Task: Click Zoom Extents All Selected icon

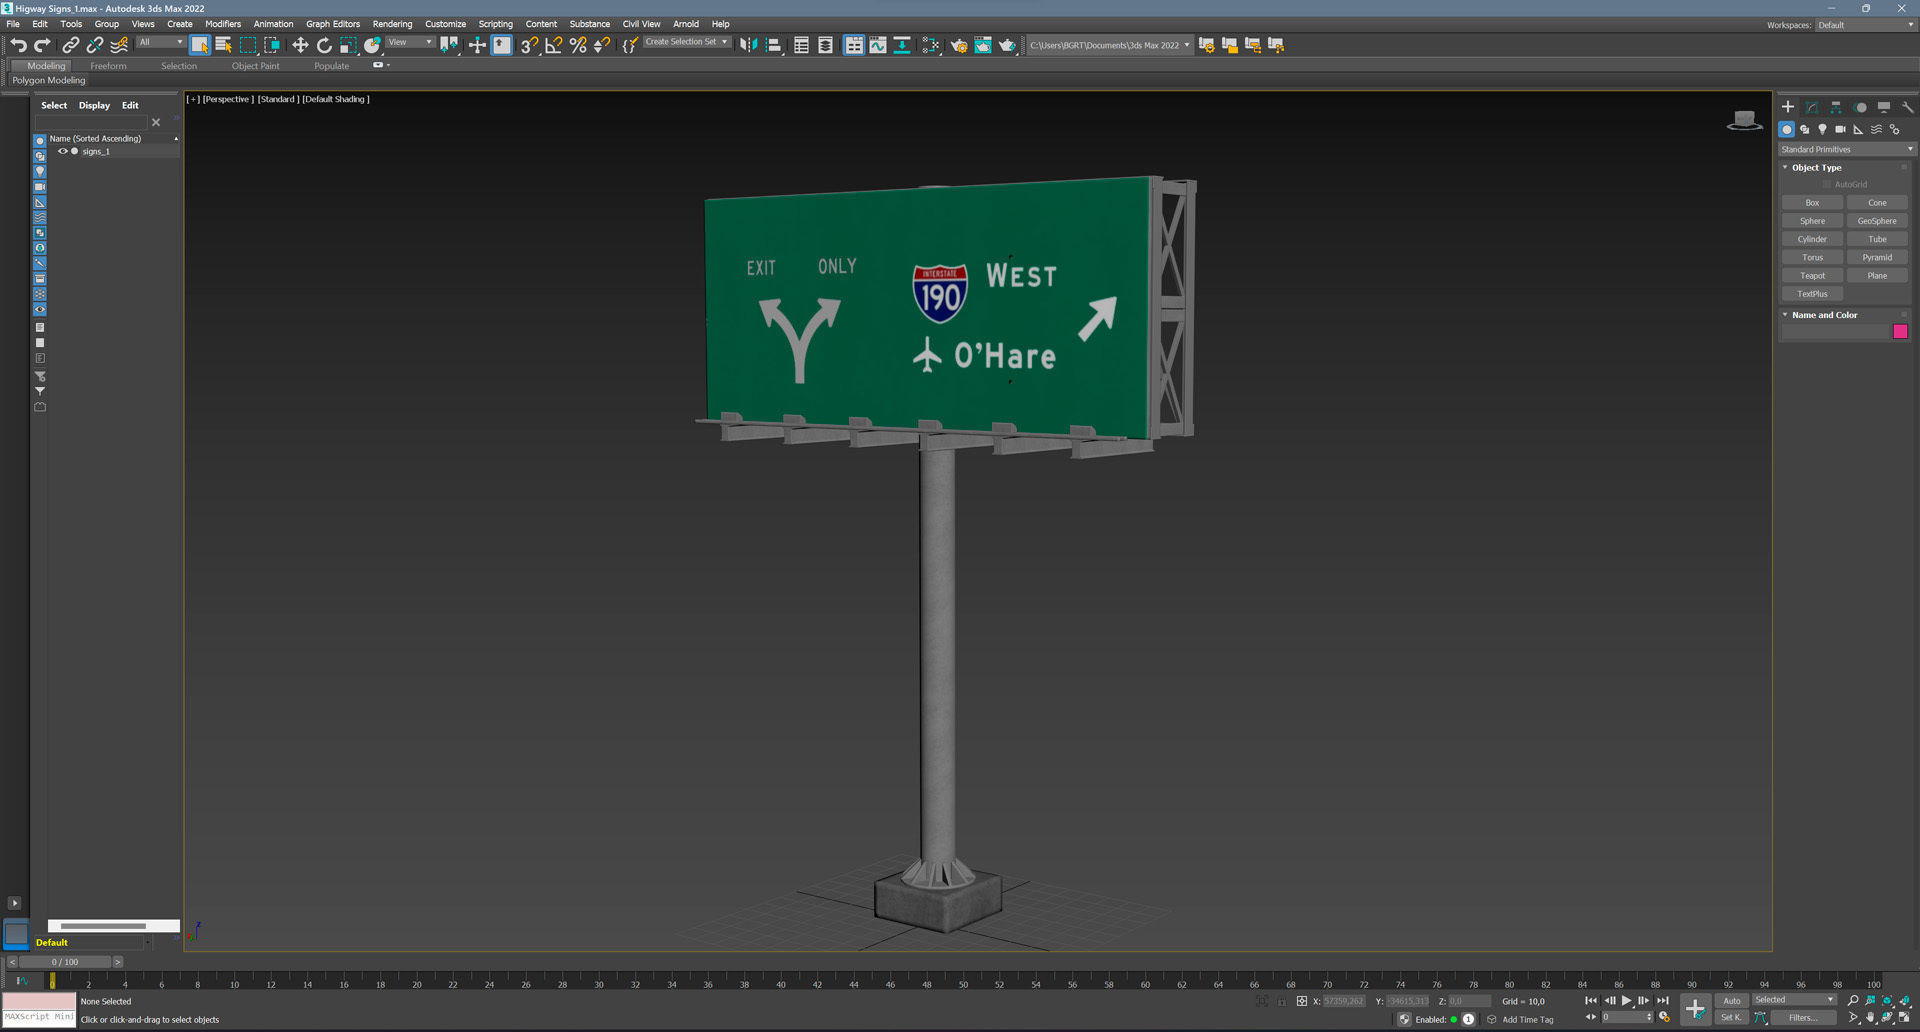Action: (1905, 1001)
